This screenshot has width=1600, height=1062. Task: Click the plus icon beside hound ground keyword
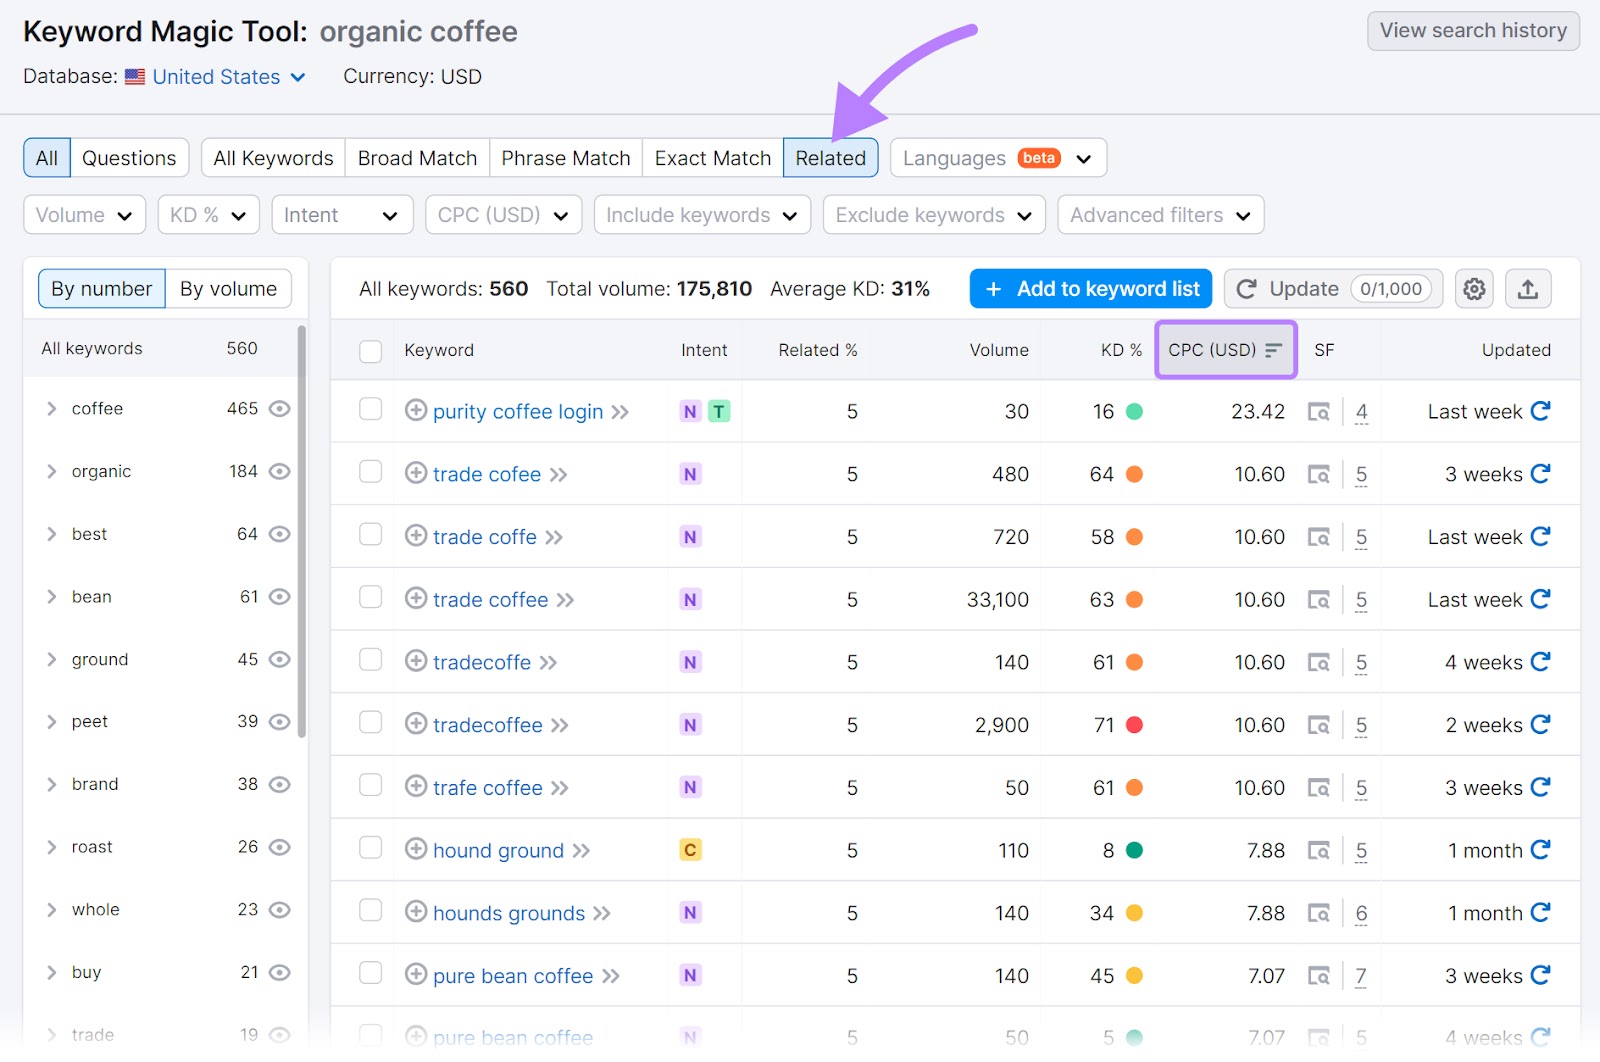416,850
